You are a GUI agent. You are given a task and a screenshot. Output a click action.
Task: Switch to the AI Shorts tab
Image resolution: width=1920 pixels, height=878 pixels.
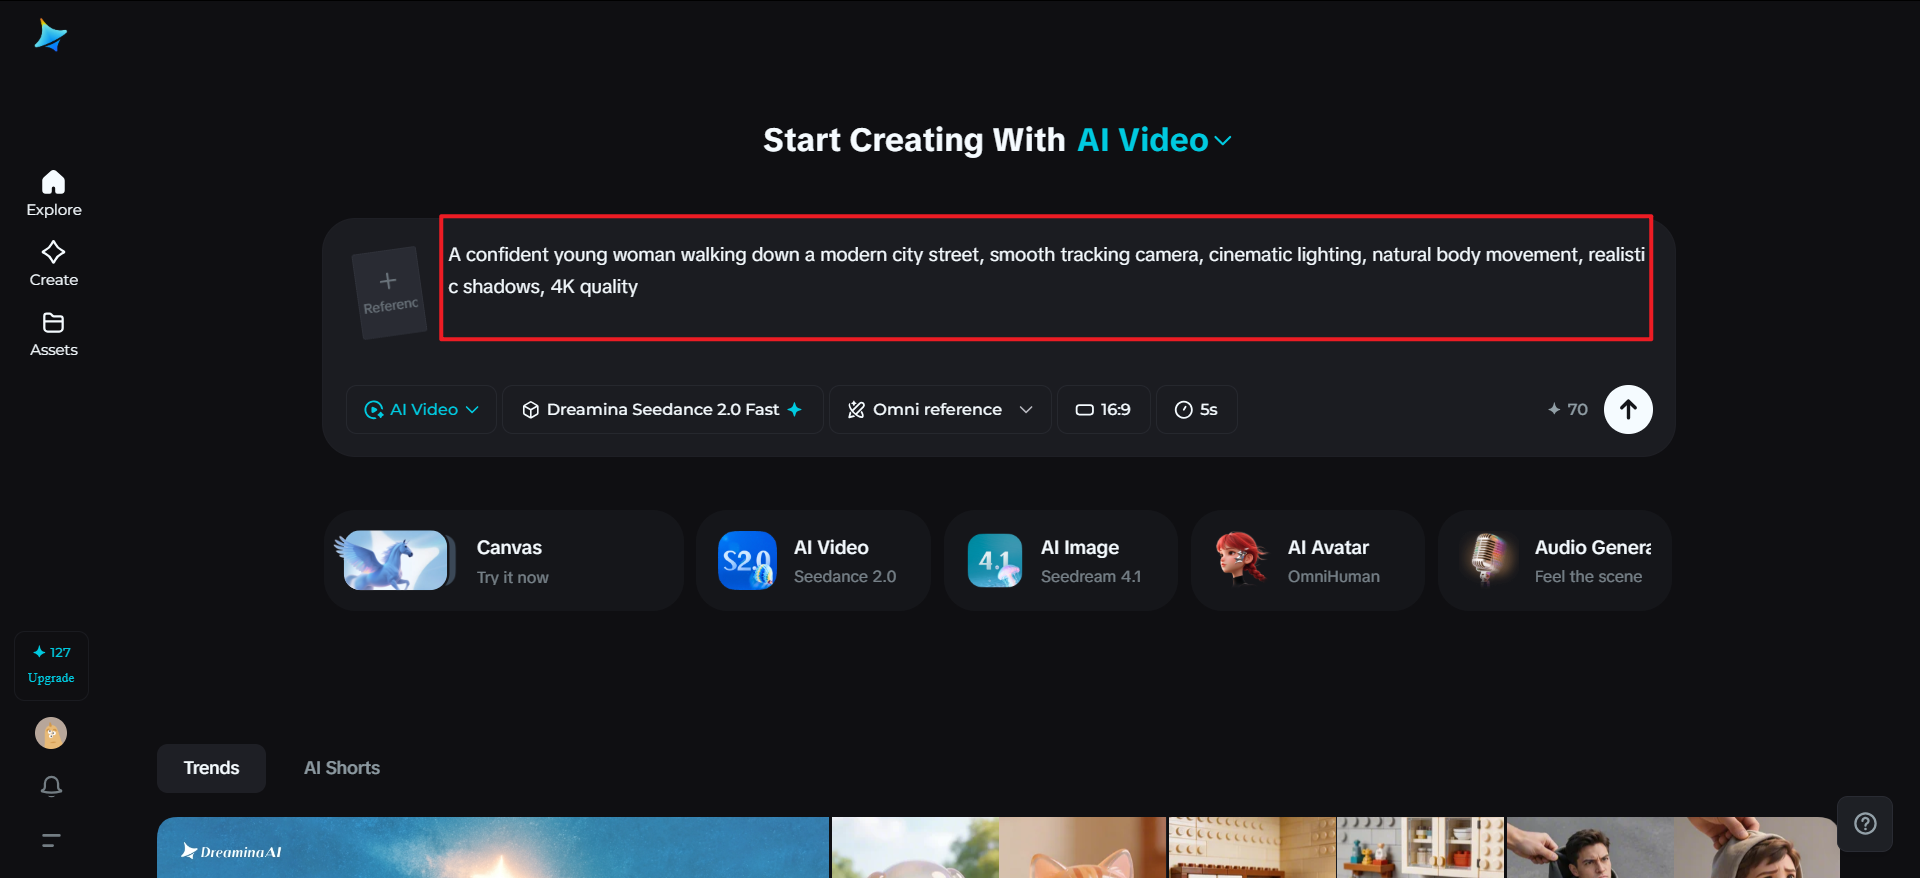(342, 768)
